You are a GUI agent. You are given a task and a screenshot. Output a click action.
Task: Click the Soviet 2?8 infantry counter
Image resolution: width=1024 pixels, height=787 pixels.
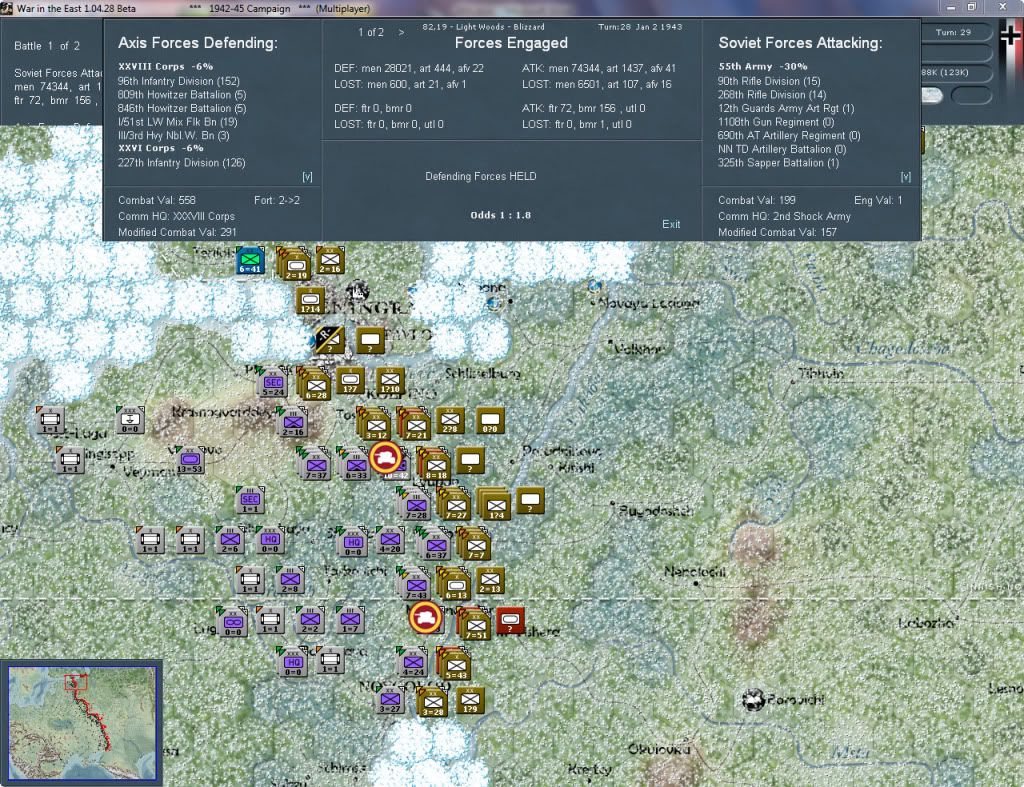click(x=451, y=421)
